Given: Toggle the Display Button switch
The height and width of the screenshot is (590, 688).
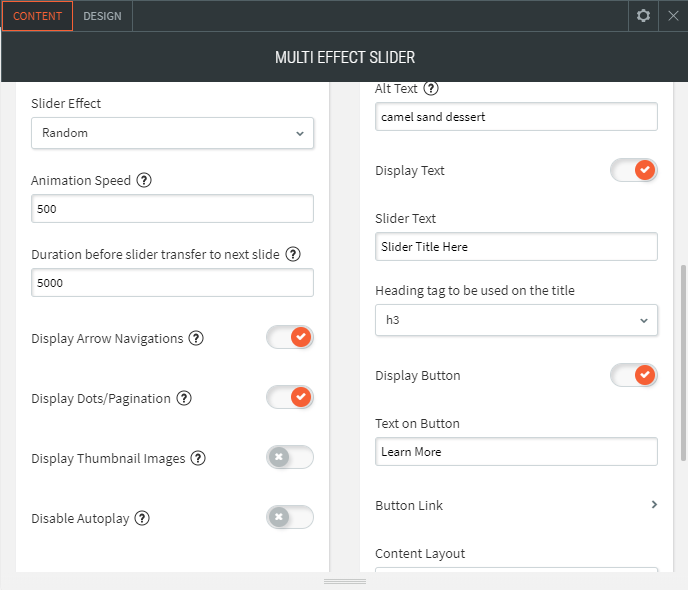Looking at the screenshot, I should pos(634,375).
